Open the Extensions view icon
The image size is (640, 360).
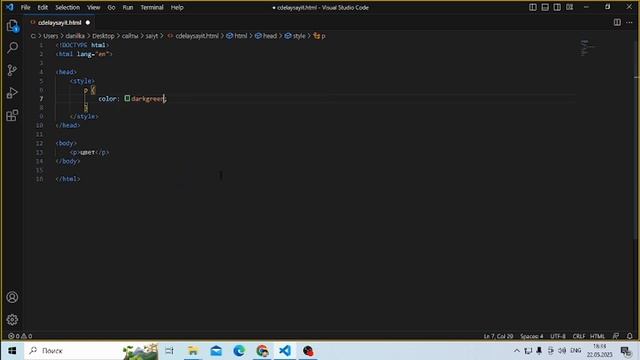pyautogui.click(x=12, y=116)
